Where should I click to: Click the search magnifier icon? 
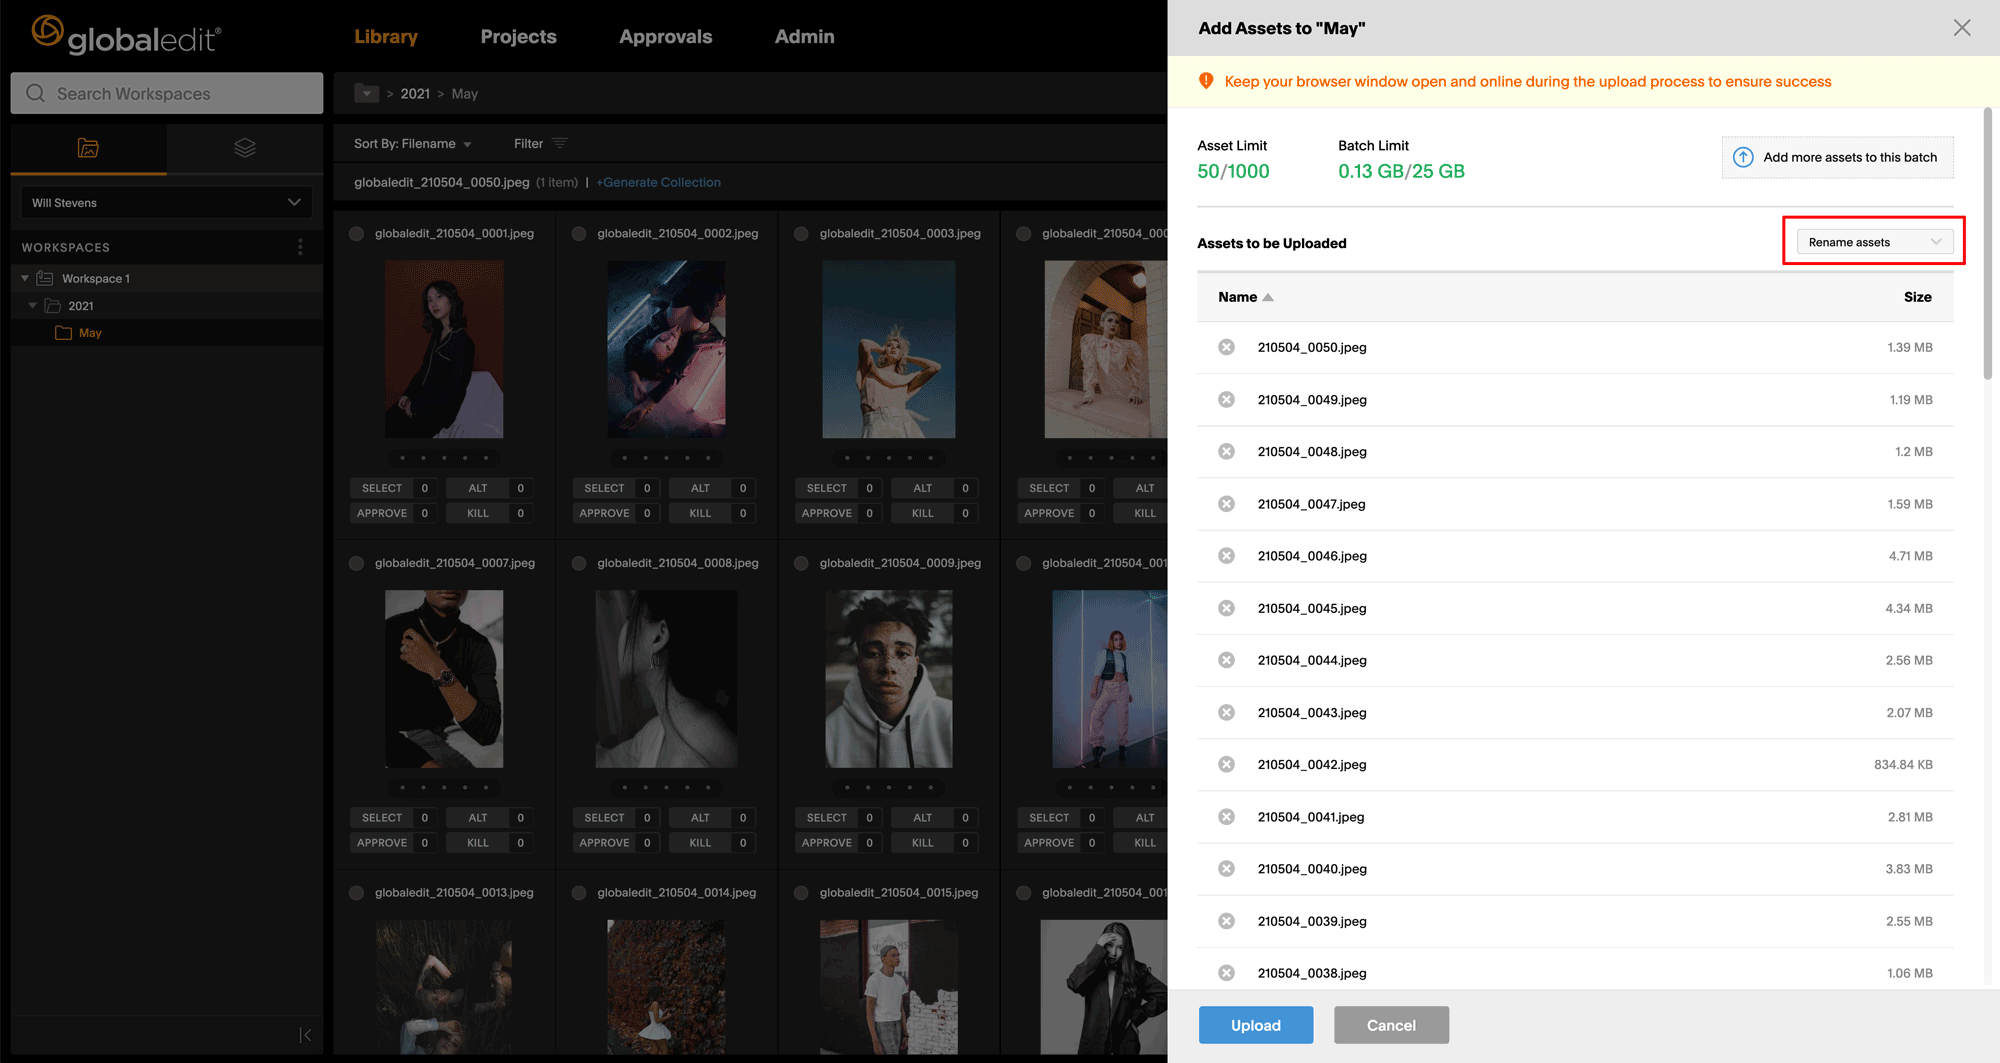point(36,93)
